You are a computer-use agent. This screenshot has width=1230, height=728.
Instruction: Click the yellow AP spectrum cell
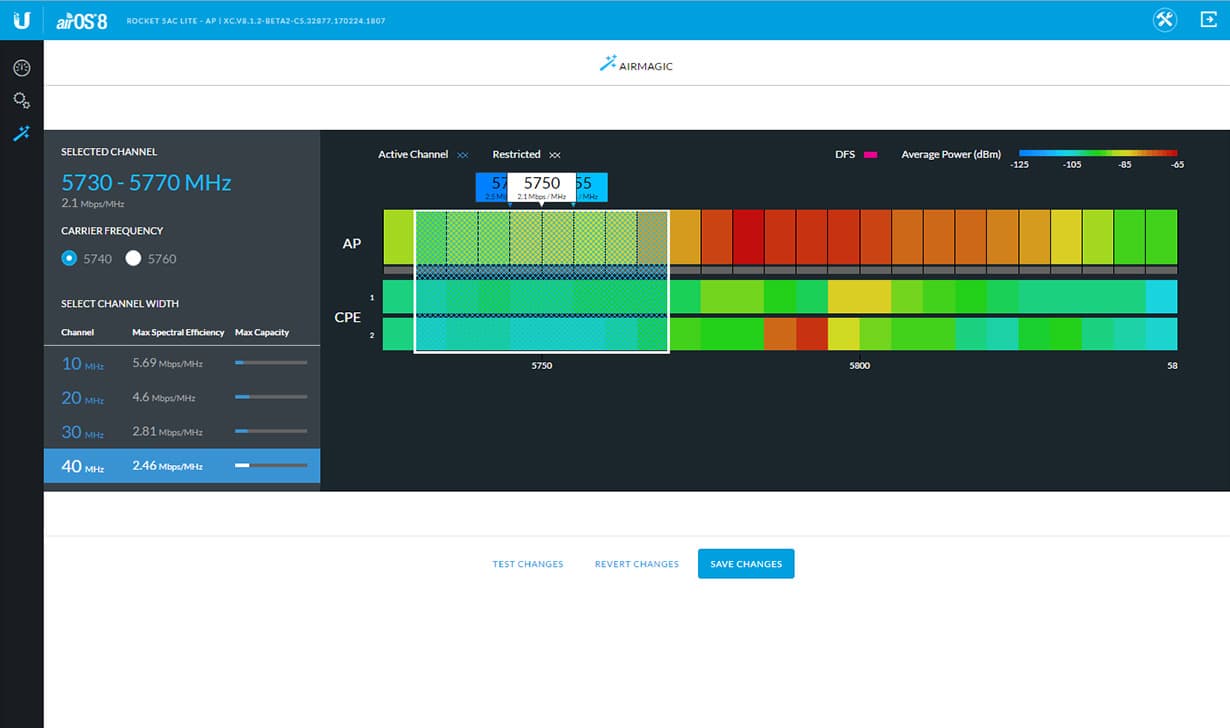tap(1066, 237)
